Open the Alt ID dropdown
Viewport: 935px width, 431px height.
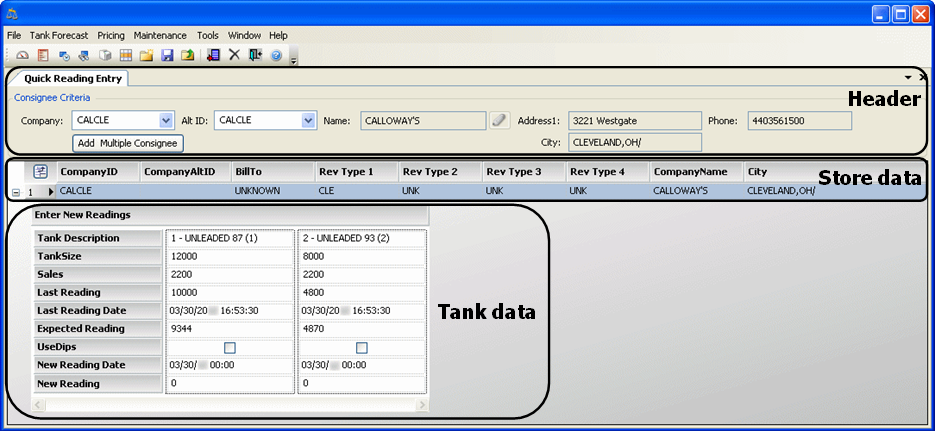pyautogui.click(x=308, y=120)
